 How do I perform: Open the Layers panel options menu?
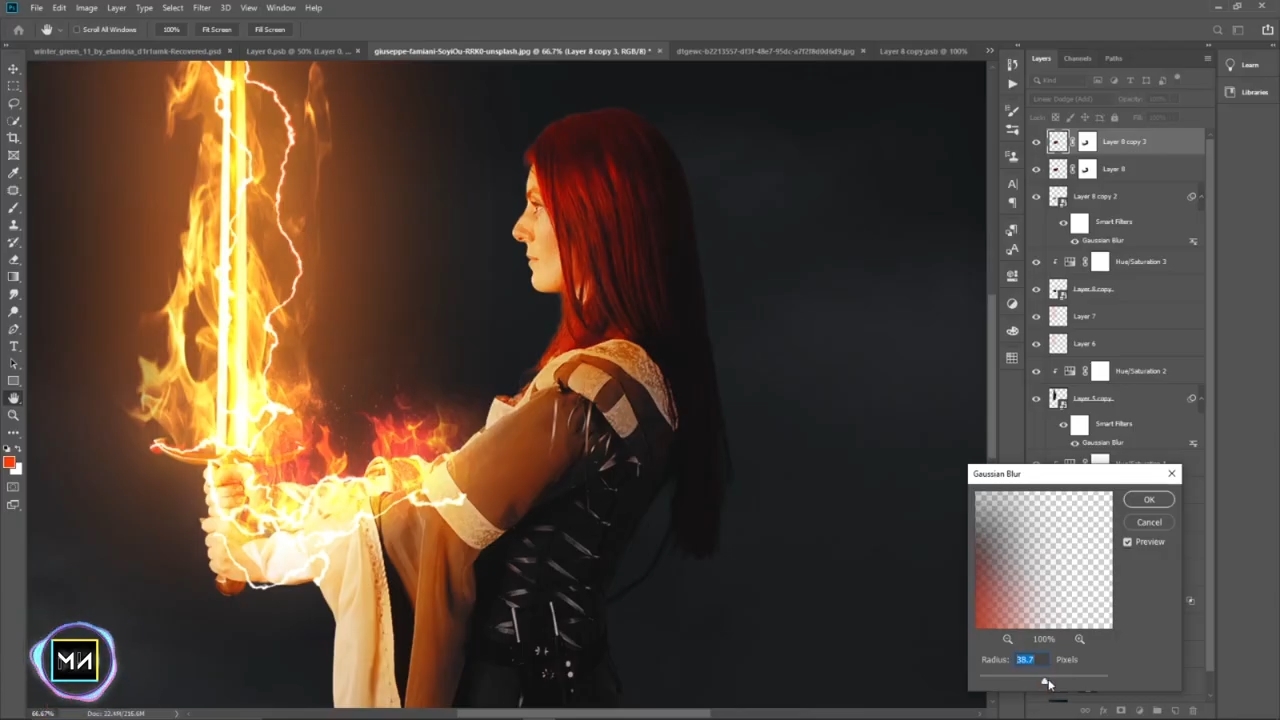[1207, 59]
